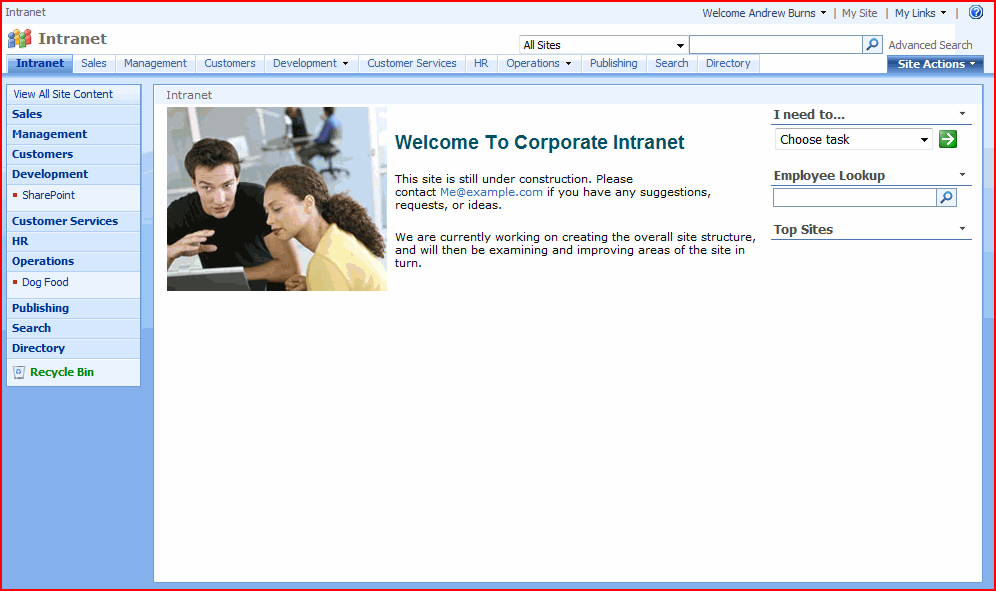Open the Site Actions menu

[x=935, y=64]
